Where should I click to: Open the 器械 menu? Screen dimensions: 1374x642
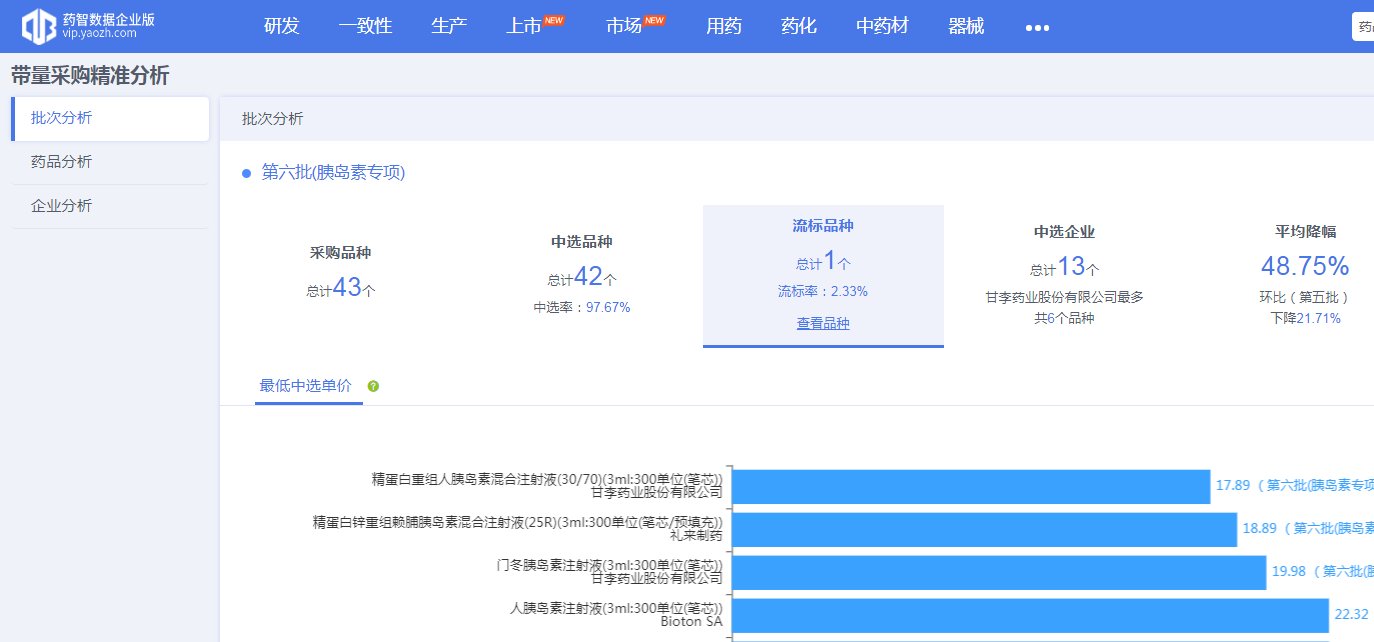coord(965,27)
